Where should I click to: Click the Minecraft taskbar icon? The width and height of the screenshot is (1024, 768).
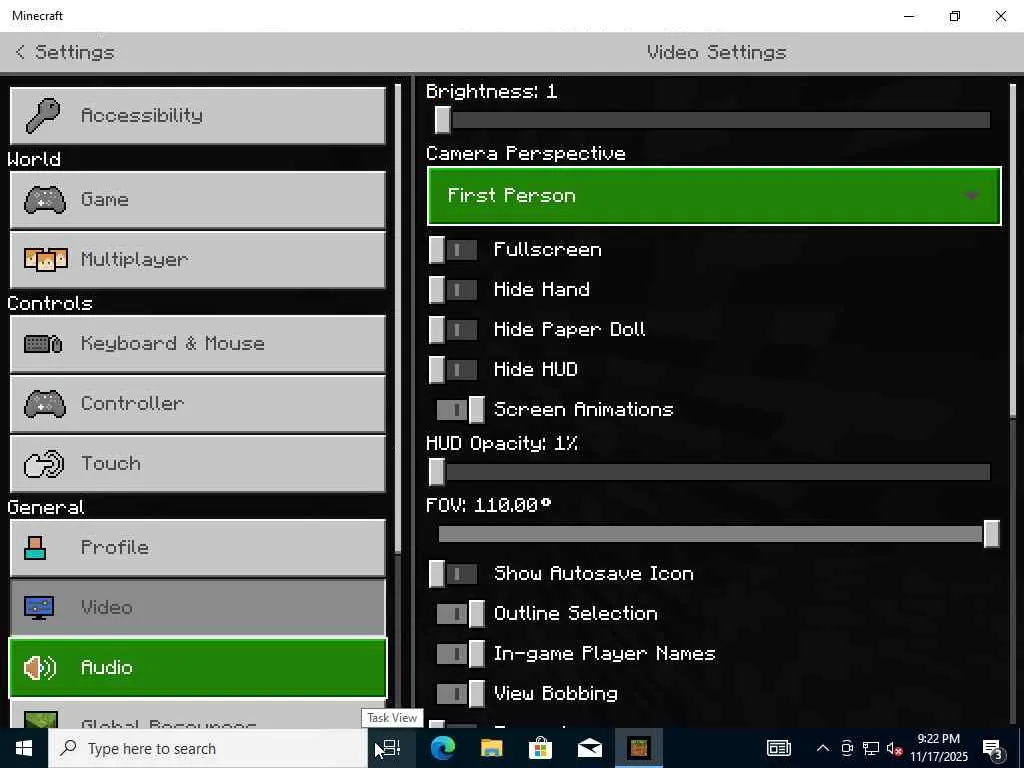pos(638,748)
